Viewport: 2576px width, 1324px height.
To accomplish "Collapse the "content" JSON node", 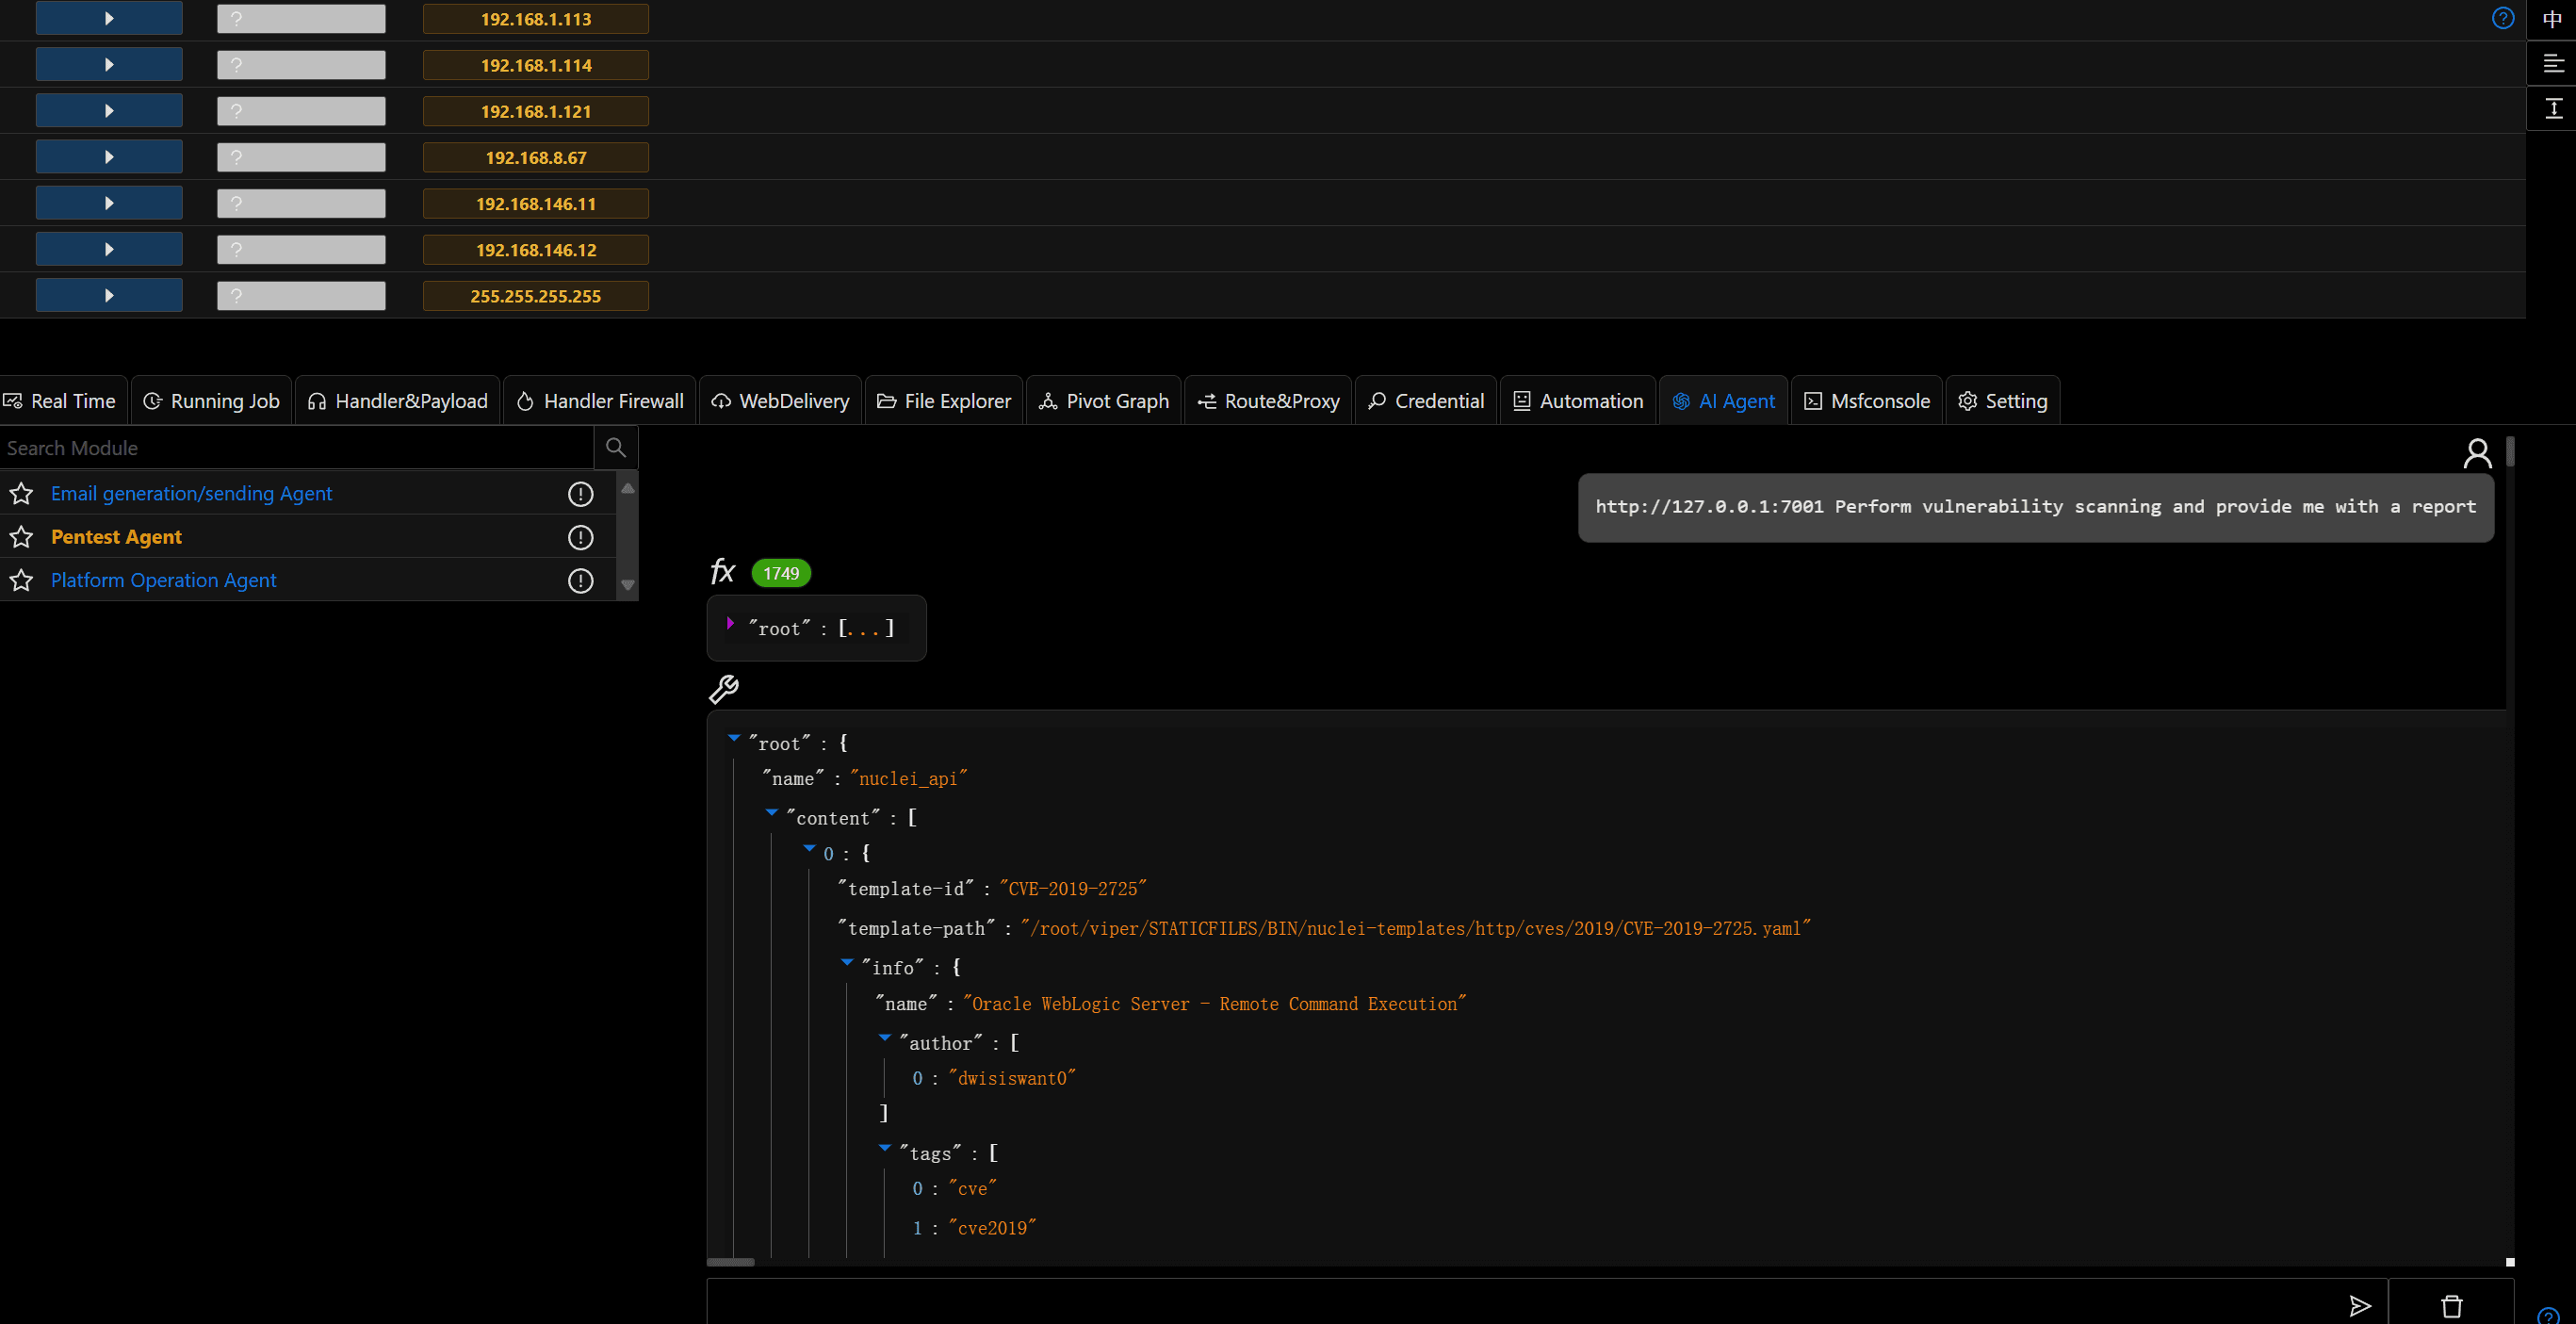I will tap(772, 813).
